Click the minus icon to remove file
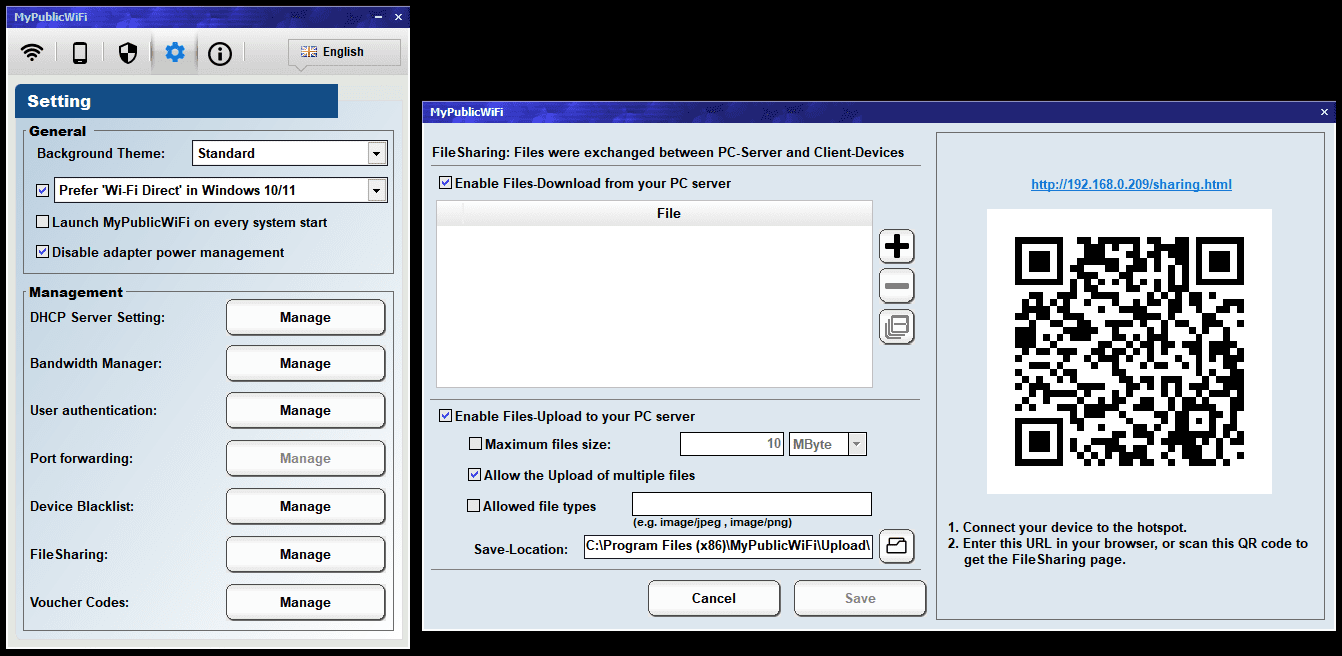Screen dimensions: 1342x656 pyautogui.click(x=897, y=286)
